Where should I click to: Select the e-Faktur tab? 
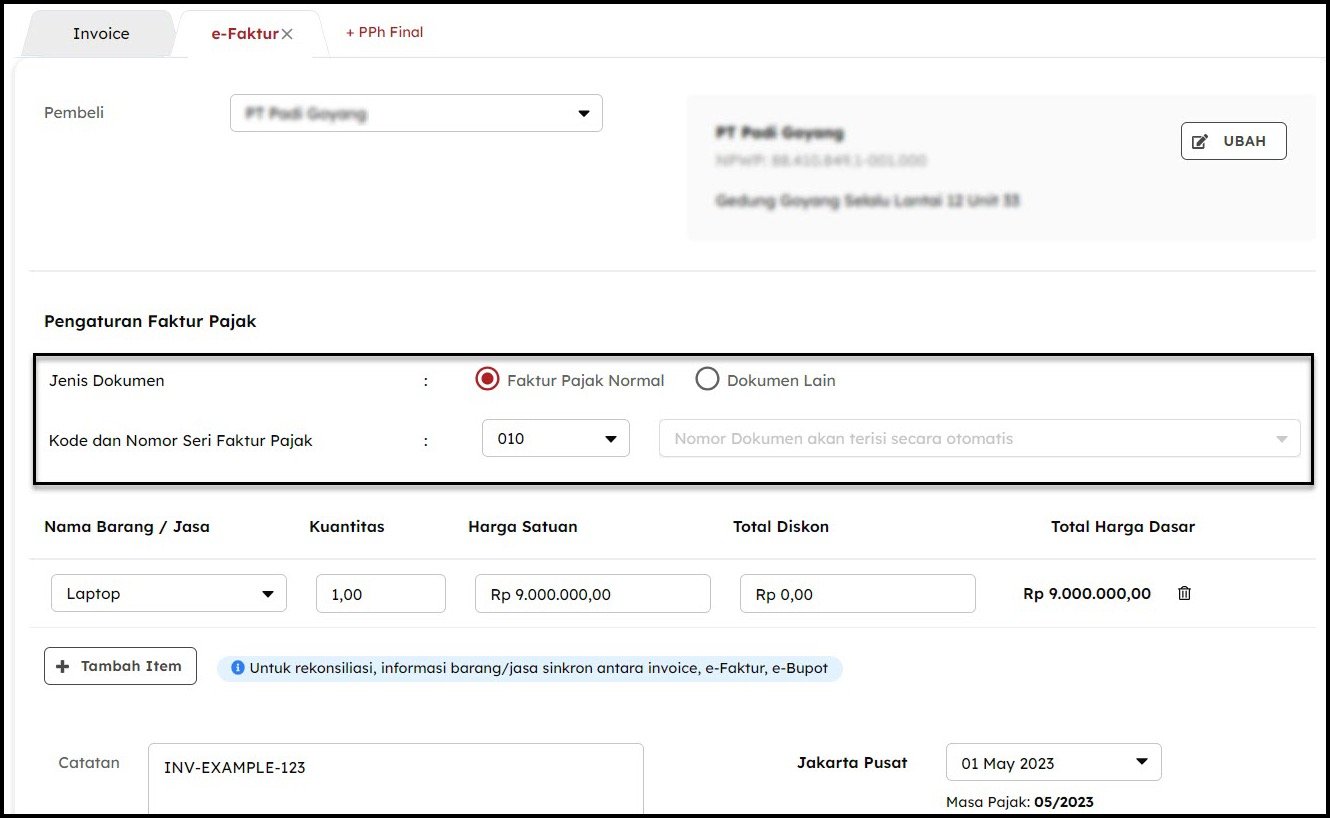(x=243, y=34)
